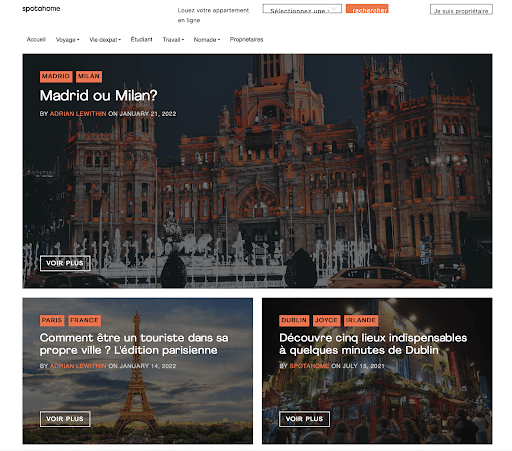Screen dimensions: 512x451
Task: Click author Adrian Lewithin on Paris article
Action: click(78, 366)
